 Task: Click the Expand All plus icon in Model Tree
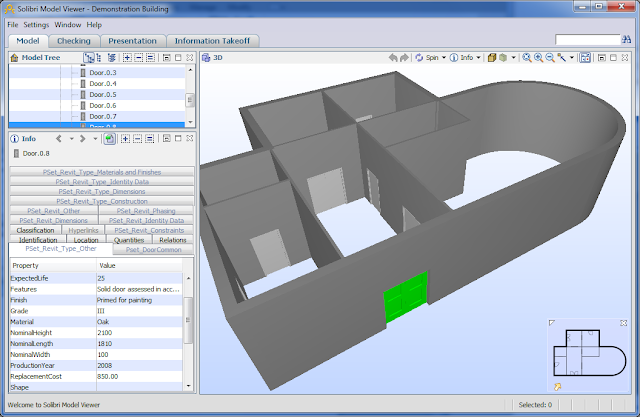127,58
